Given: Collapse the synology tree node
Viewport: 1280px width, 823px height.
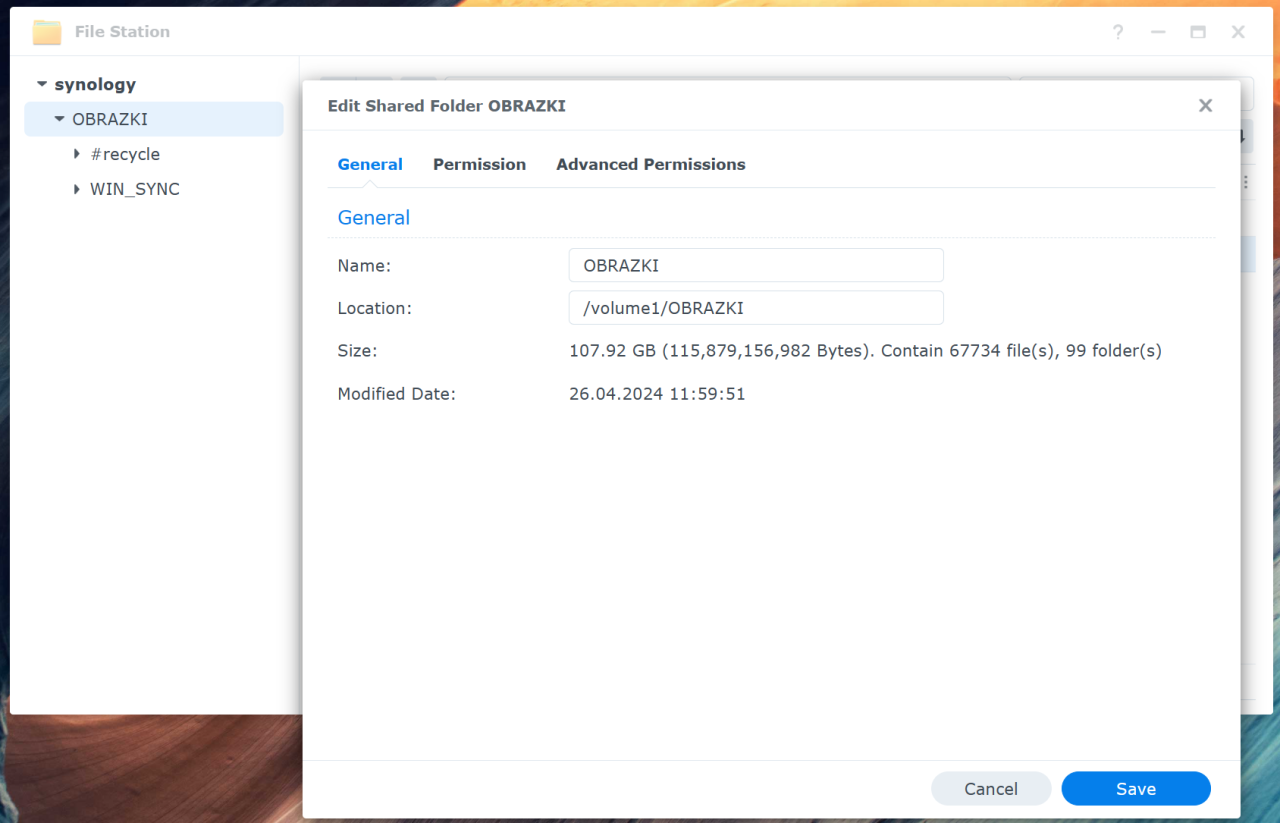Looking at the screenshot, I should click(x=42, y=84).
